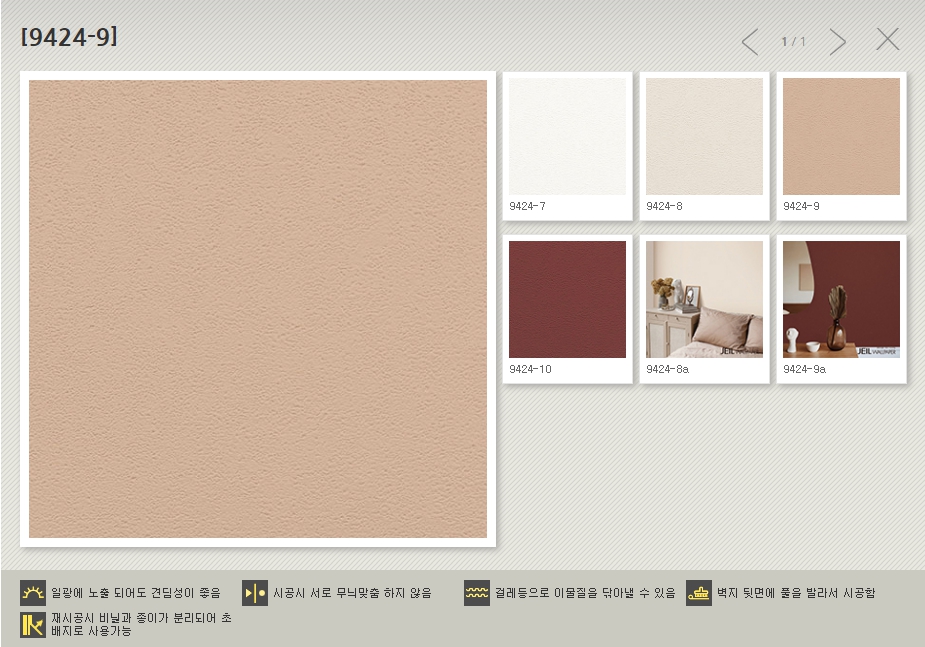Click the [9424-9] title heading
Image resolution: width=925 pixels, height=647 pixels.
(x=69, y=37)
